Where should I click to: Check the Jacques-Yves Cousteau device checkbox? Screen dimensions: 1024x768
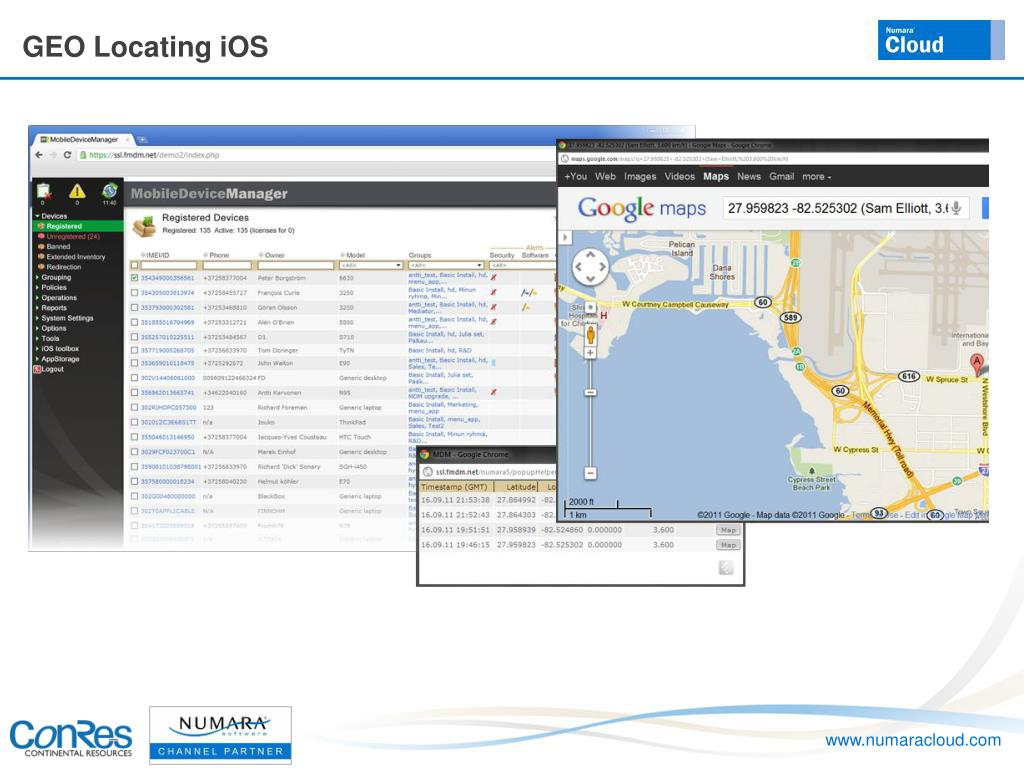[135, 437]
